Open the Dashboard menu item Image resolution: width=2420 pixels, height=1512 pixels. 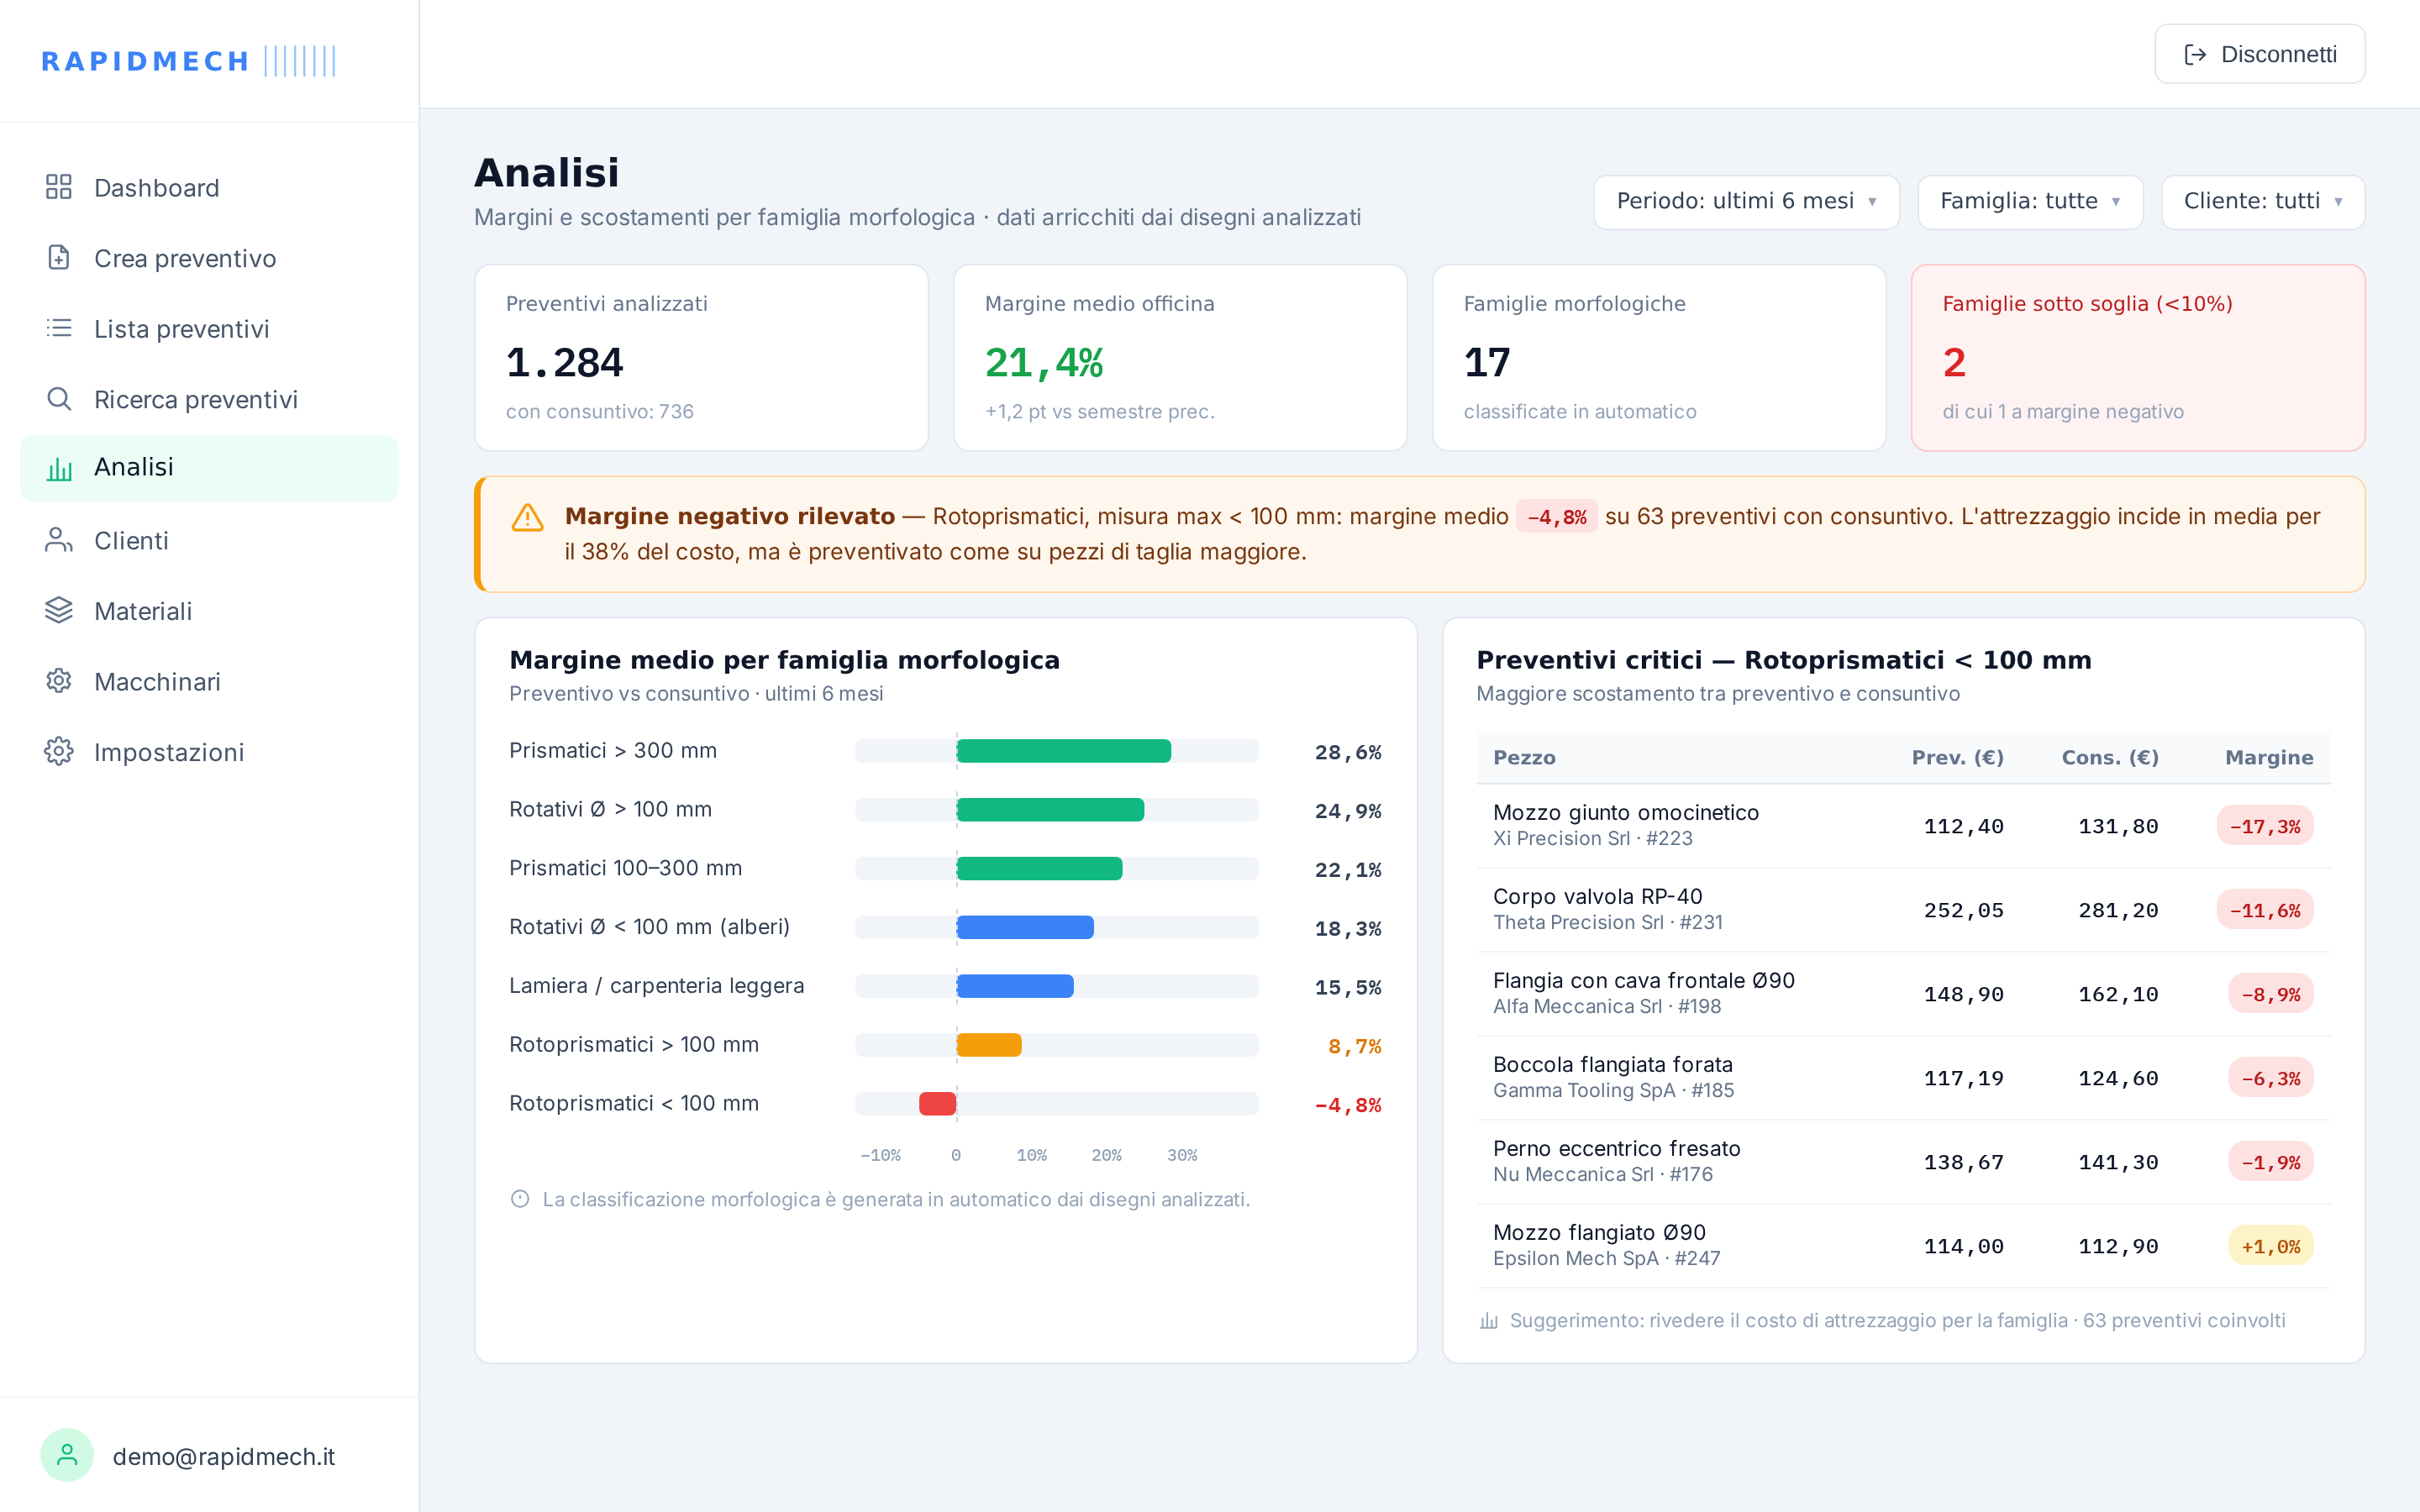[x=209, y=188]
